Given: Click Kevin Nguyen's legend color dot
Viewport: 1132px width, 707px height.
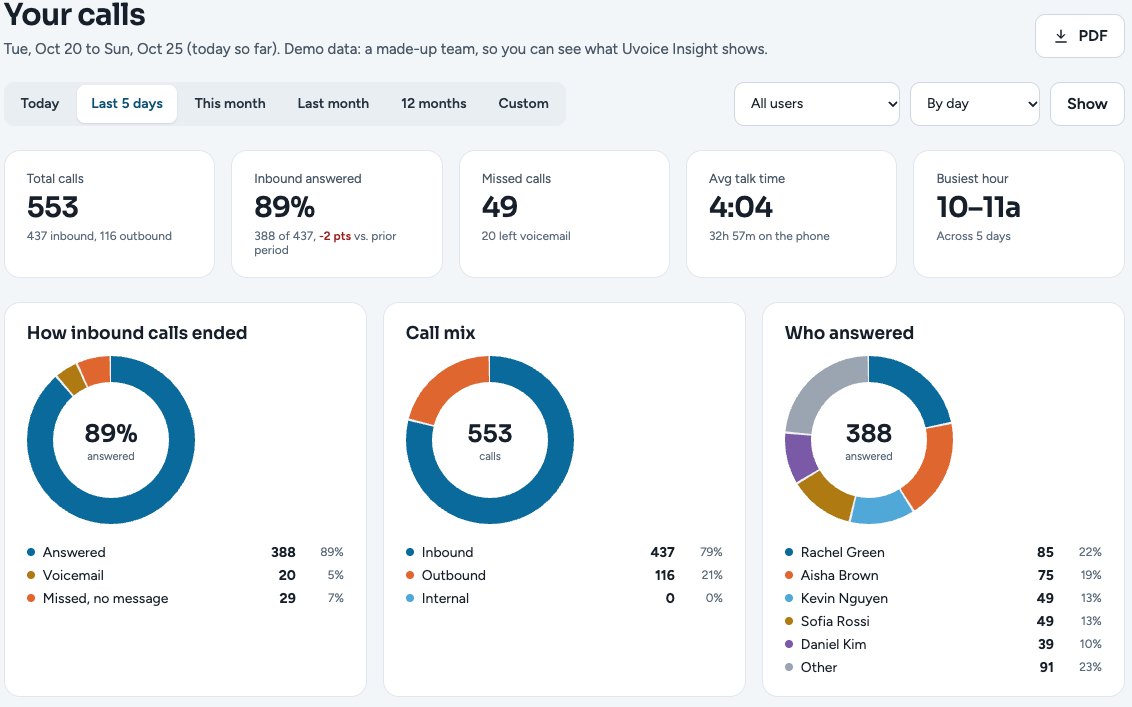Looking at the screenshot, I should pos(789,599).
